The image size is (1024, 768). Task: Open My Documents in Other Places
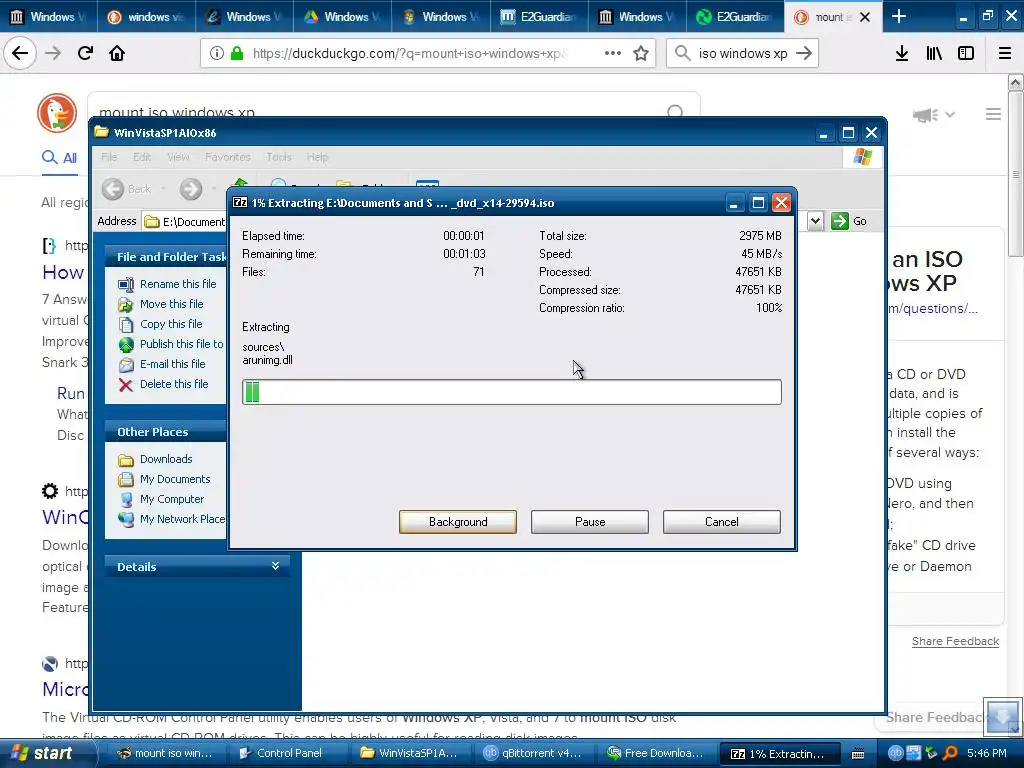(175, 479)
